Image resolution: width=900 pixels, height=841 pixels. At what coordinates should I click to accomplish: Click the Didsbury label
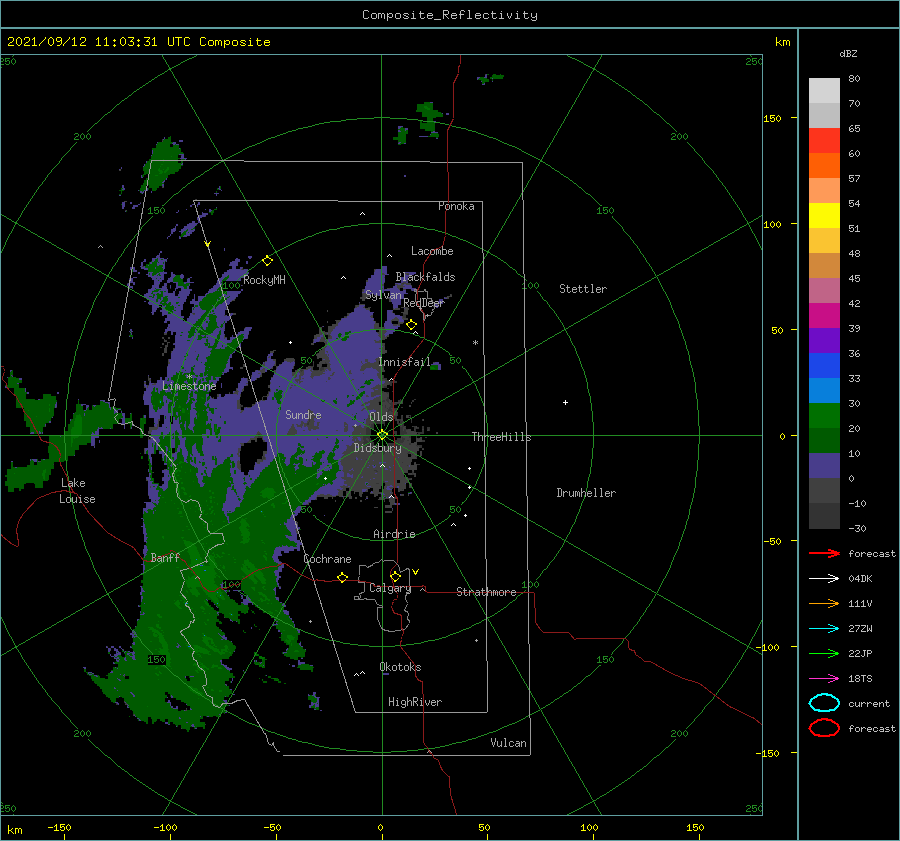[x=377, y=448]
